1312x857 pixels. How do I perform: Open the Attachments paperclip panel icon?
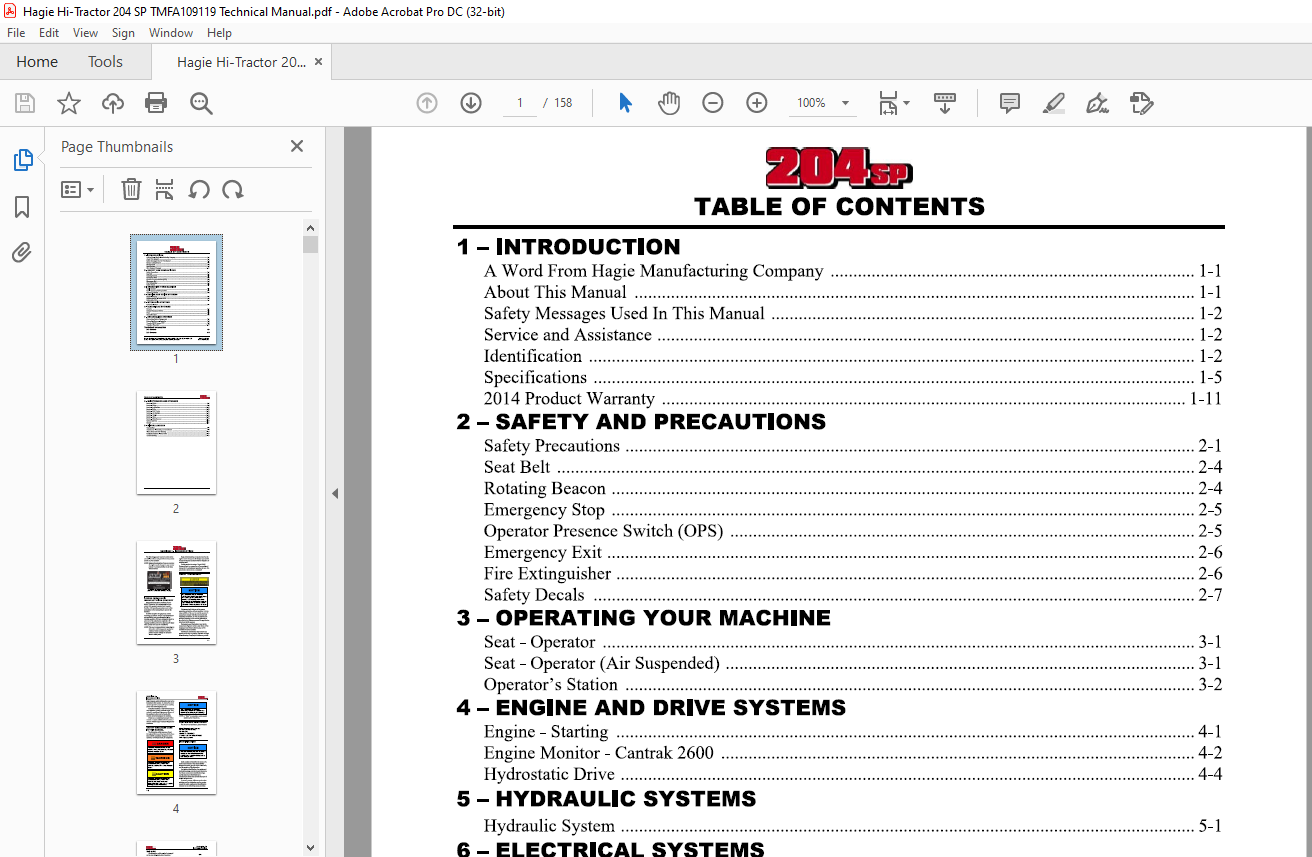tap(22, 253)
